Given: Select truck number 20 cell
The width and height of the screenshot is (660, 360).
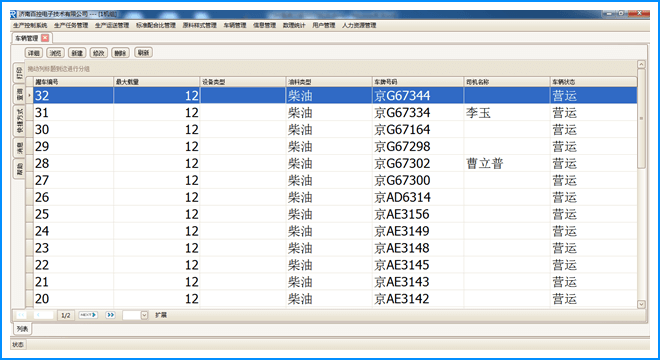Looking at the screenshot, I should 73,299.
